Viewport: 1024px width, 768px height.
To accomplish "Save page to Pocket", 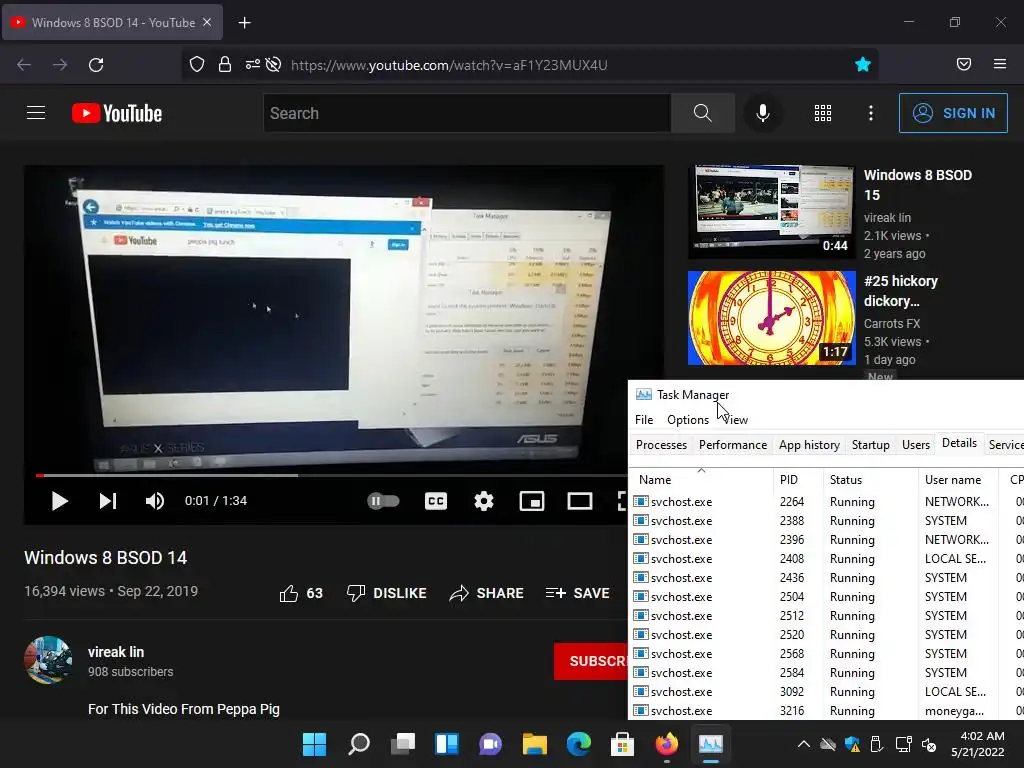I will point(963,64).
